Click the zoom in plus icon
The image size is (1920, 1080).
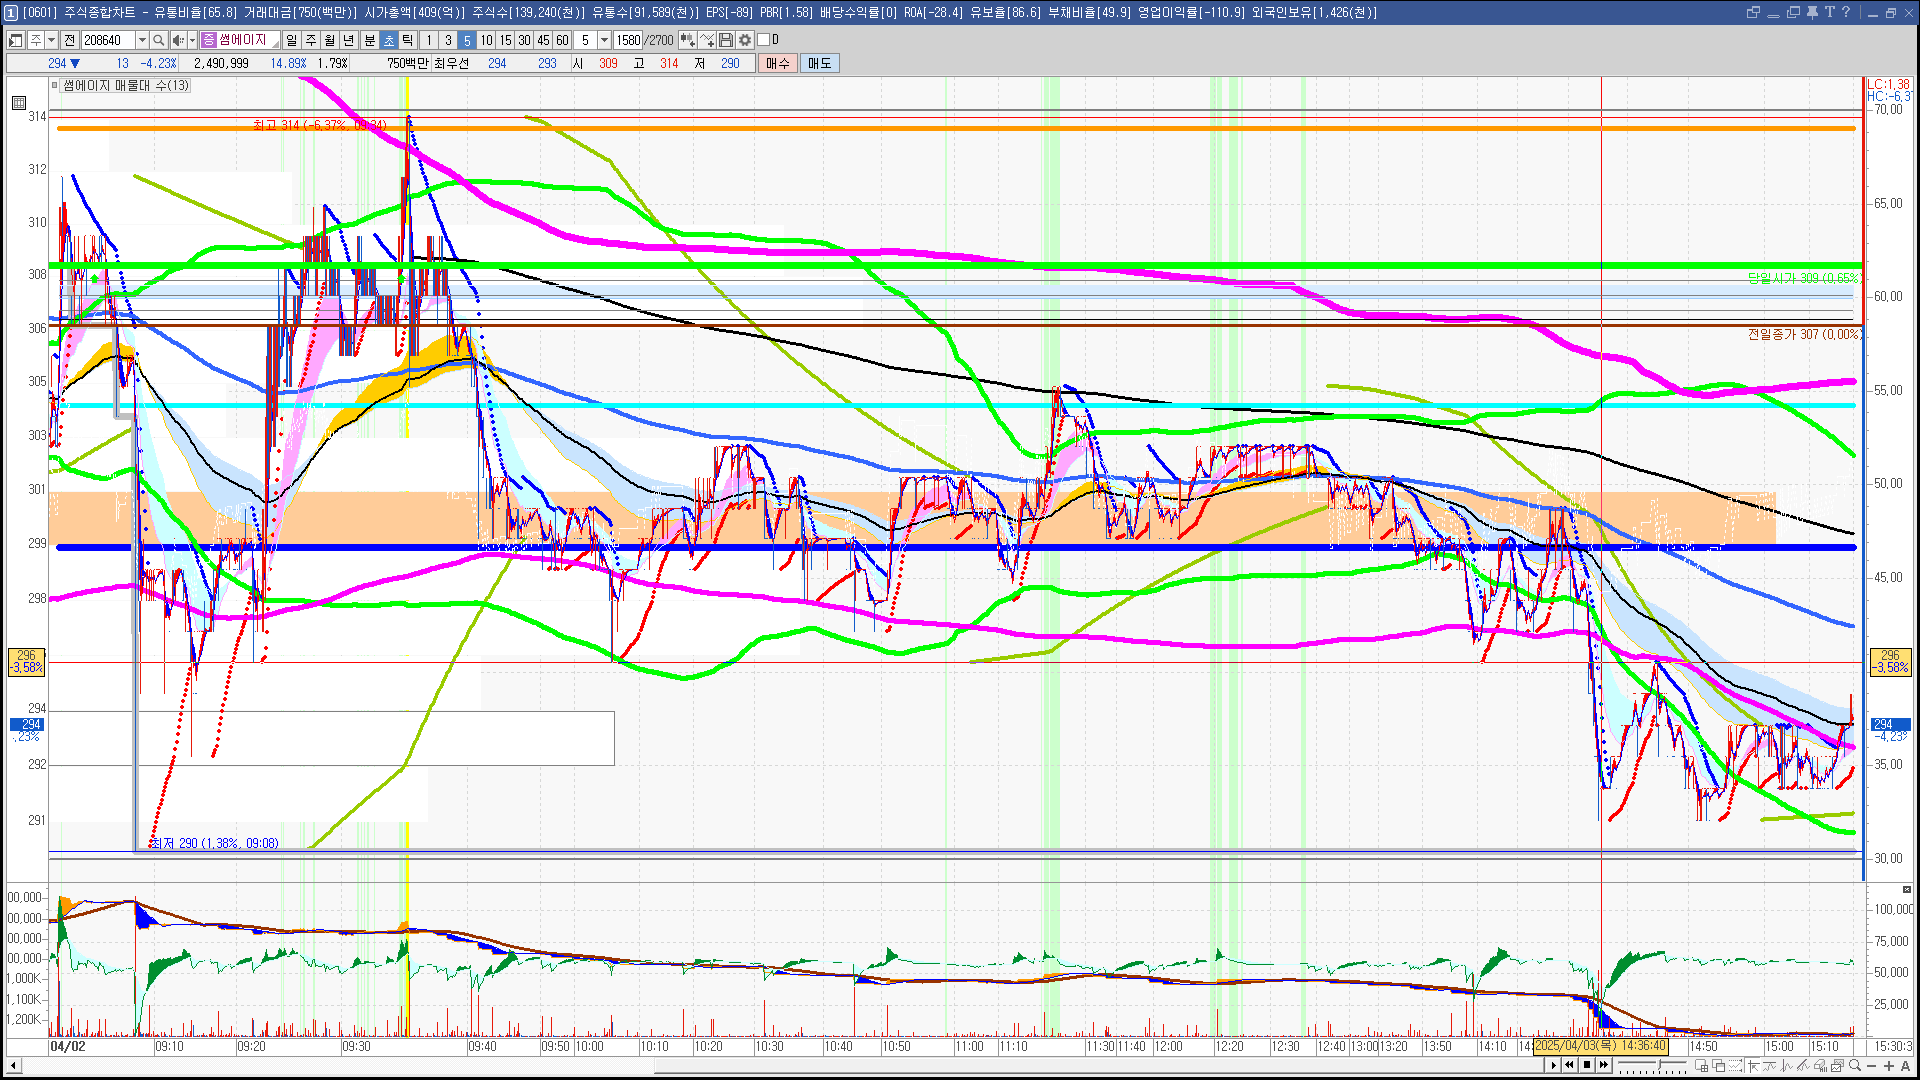1889,1066
